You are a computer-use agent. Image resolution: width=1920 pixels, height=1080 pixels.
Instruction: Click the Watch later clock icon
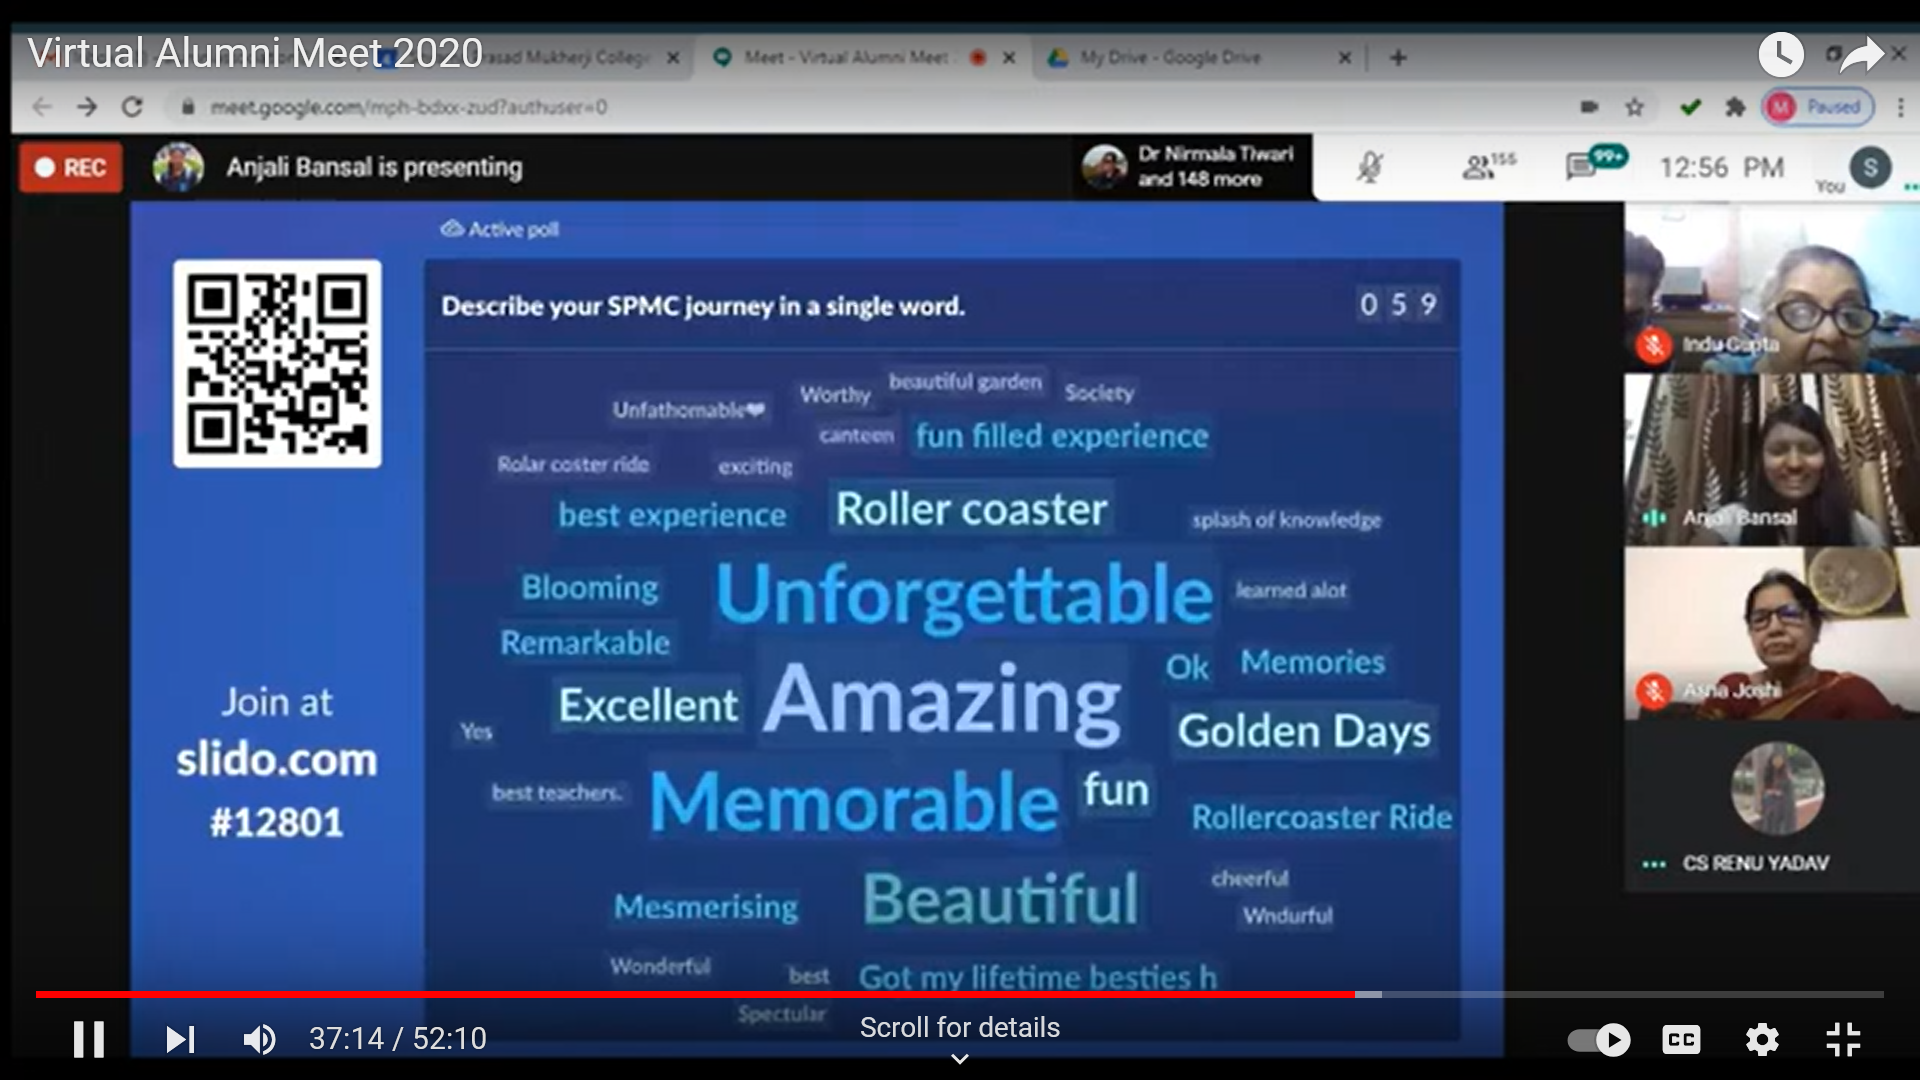point(1781,54)
